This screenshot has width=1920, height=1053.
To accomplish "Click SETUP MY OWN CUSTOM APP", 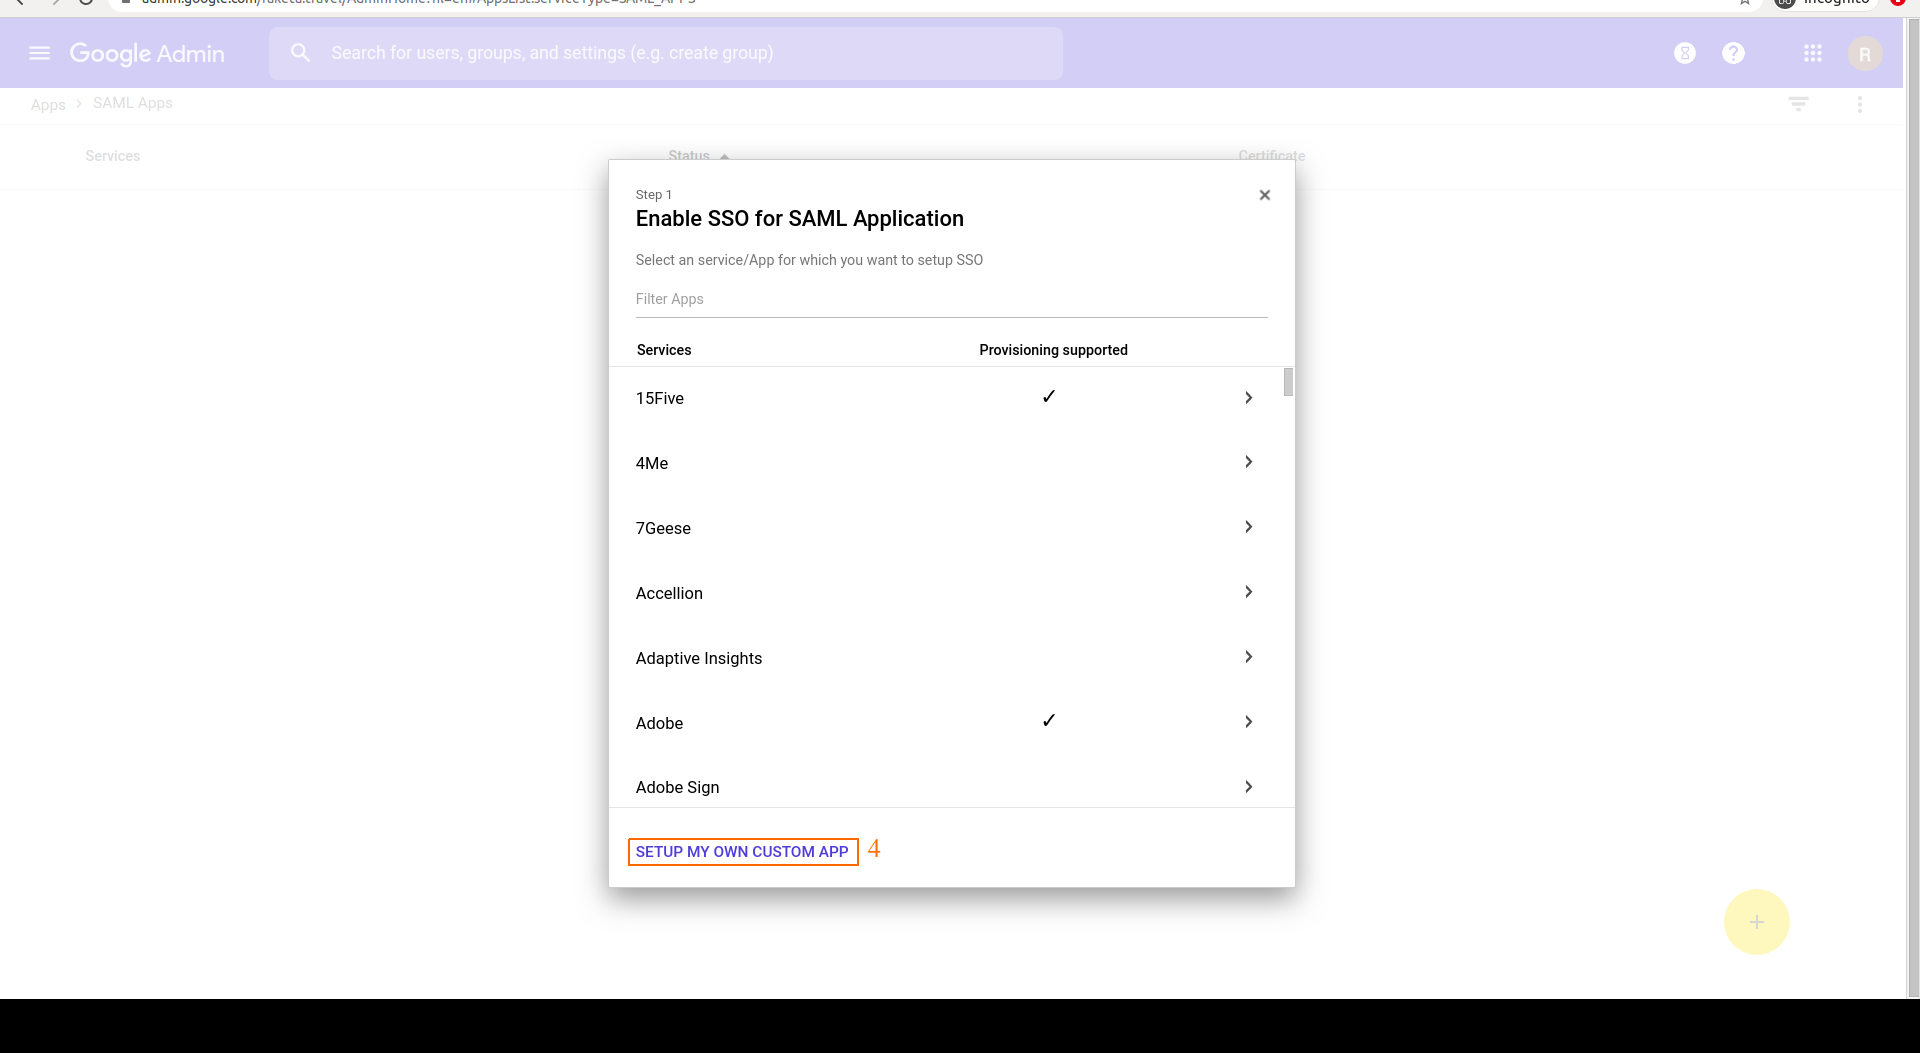I will coord(742,852).
